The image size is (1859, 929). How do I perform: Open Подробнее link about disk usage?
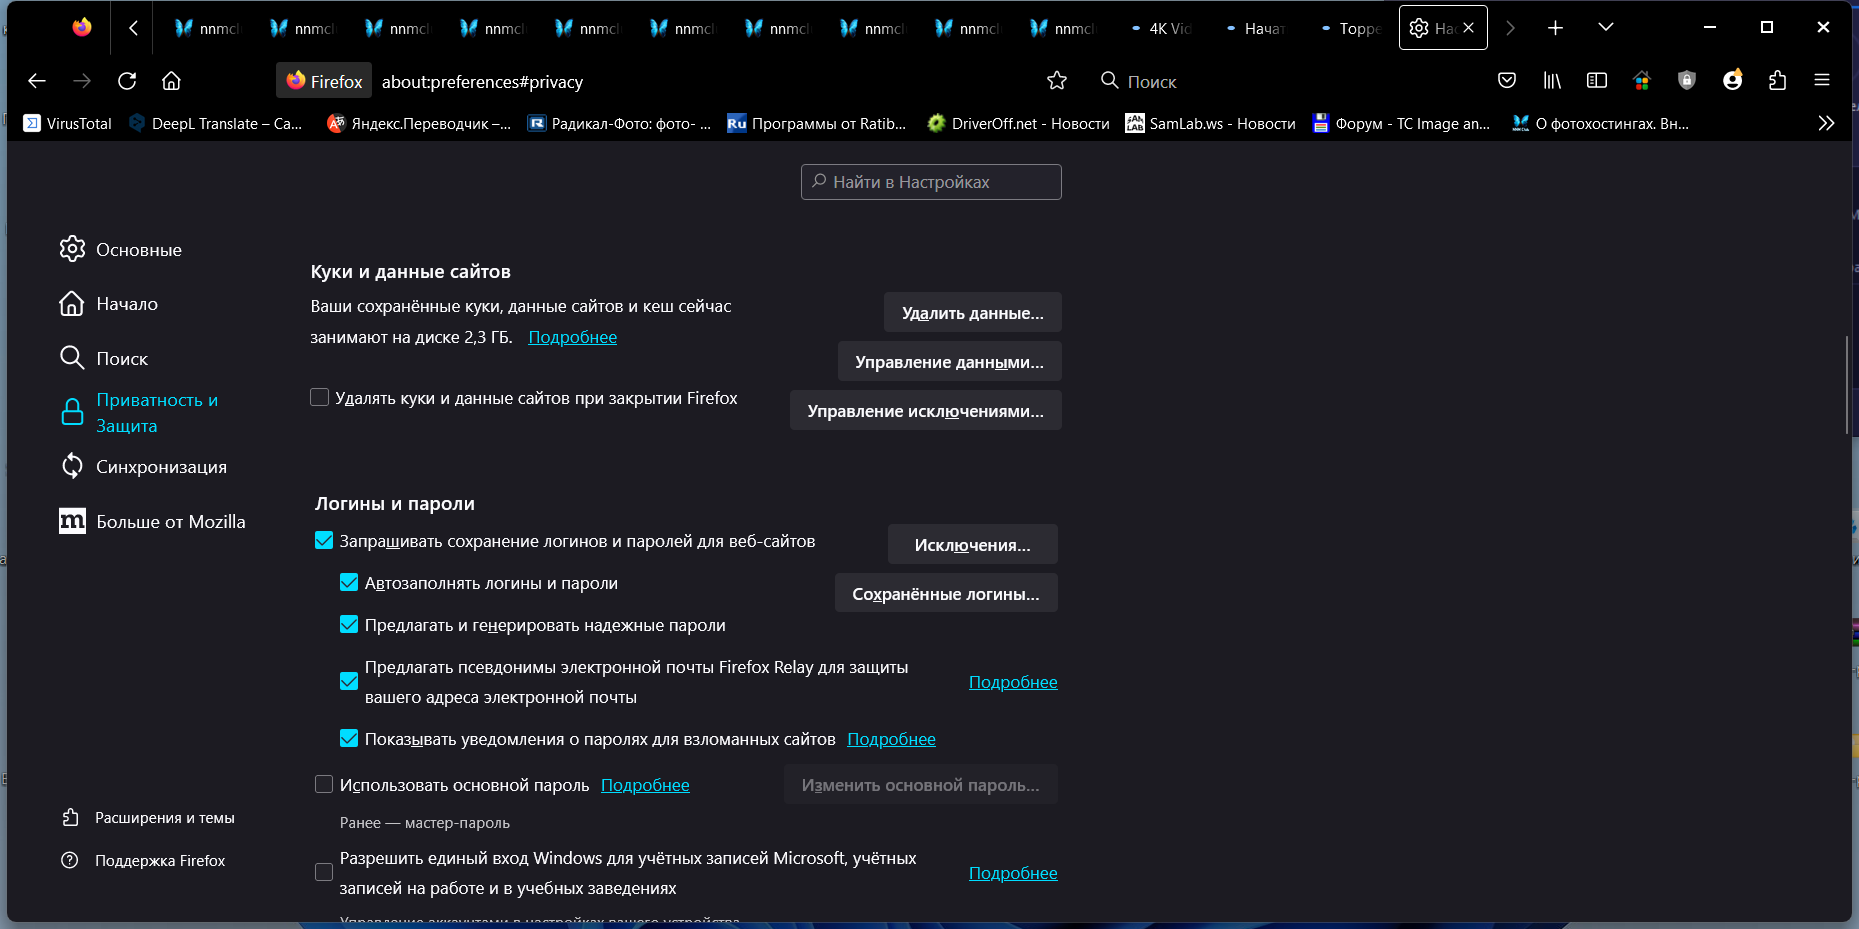(572, 337)
